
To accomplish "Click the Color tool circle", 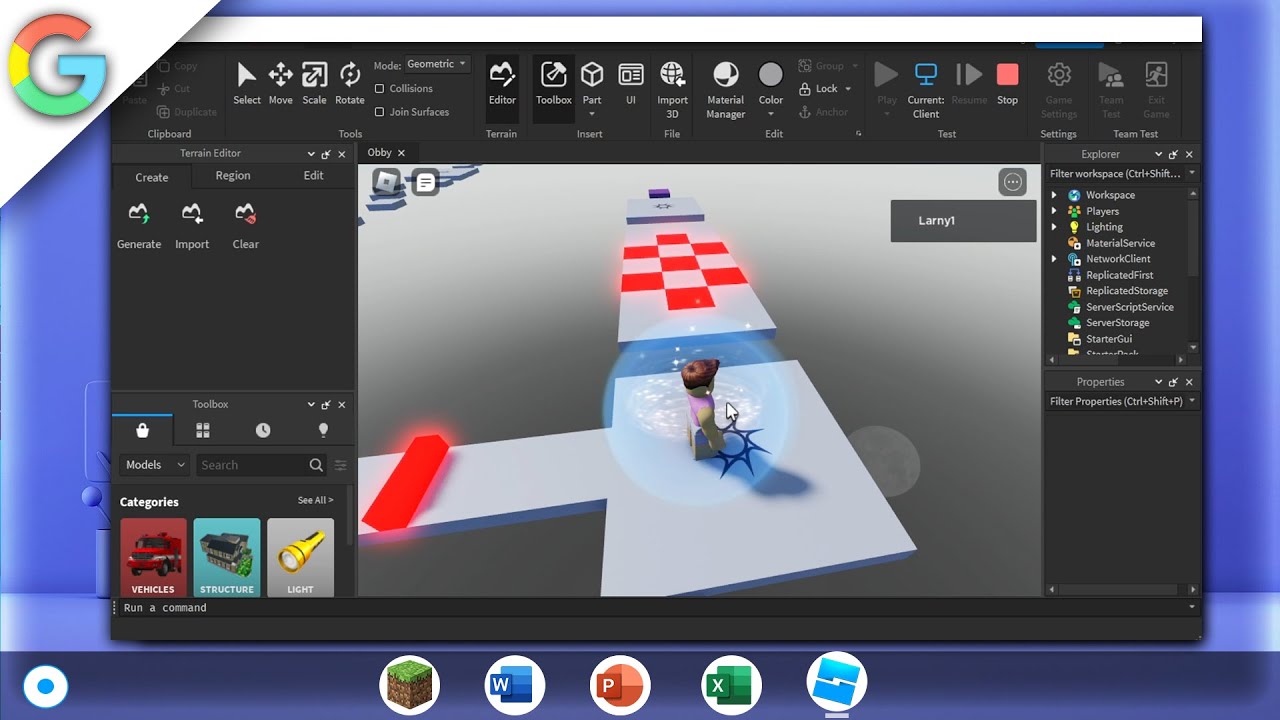I will click(x=771, y=75).
